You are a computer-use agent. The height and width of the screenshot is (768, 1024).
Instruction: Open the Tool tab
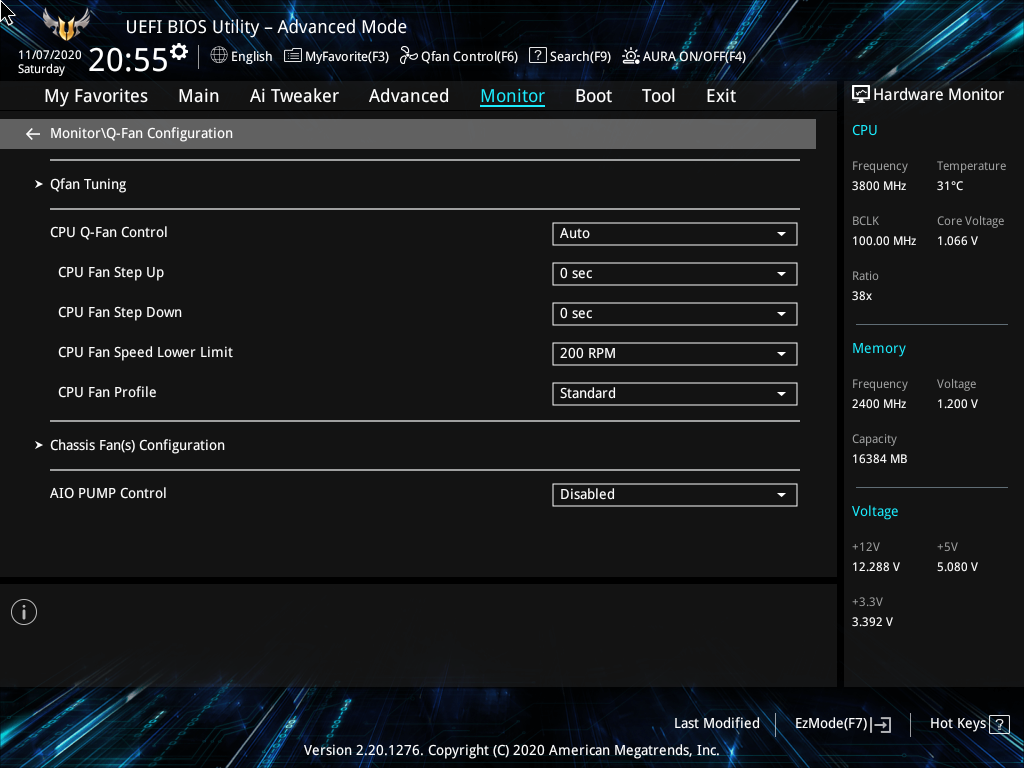tap(658, 96)
